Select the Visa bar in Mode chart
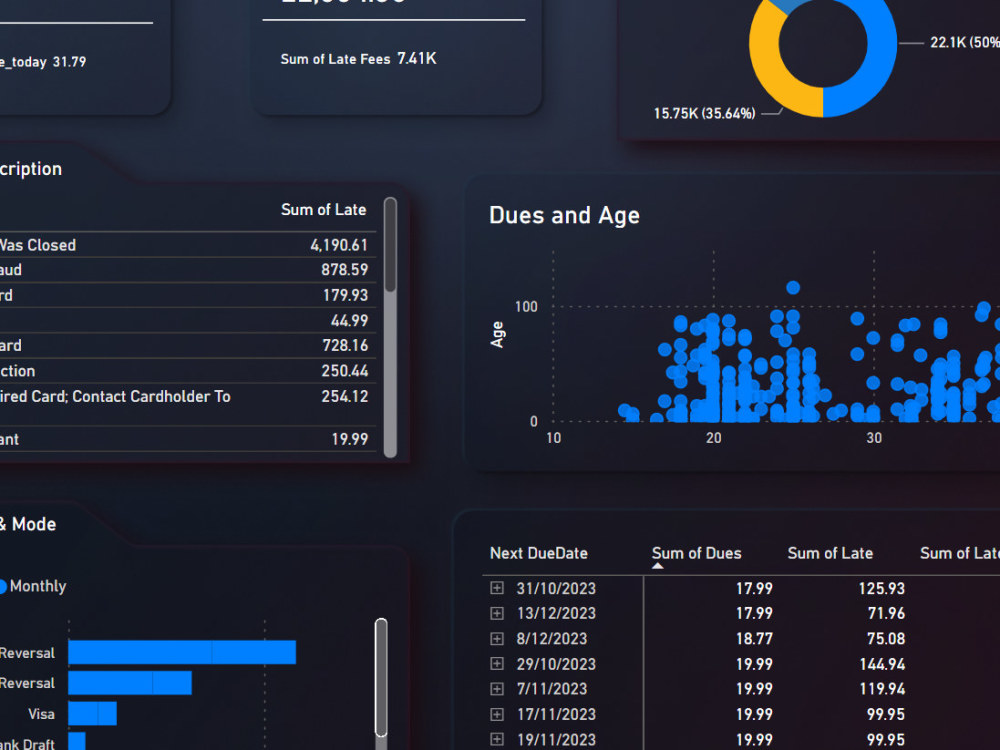This screenshot has width=1000, height=750. (92, 714)
